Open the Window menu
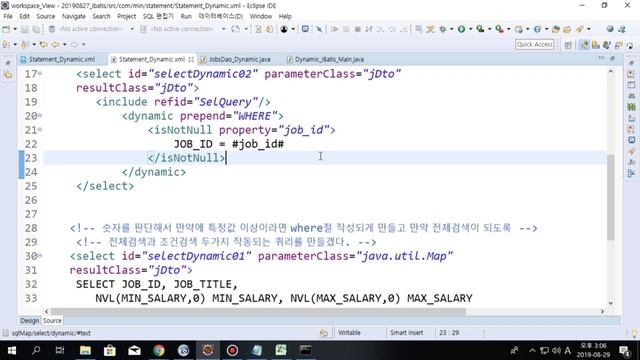 pyautogui.click(x=260, y=16)
